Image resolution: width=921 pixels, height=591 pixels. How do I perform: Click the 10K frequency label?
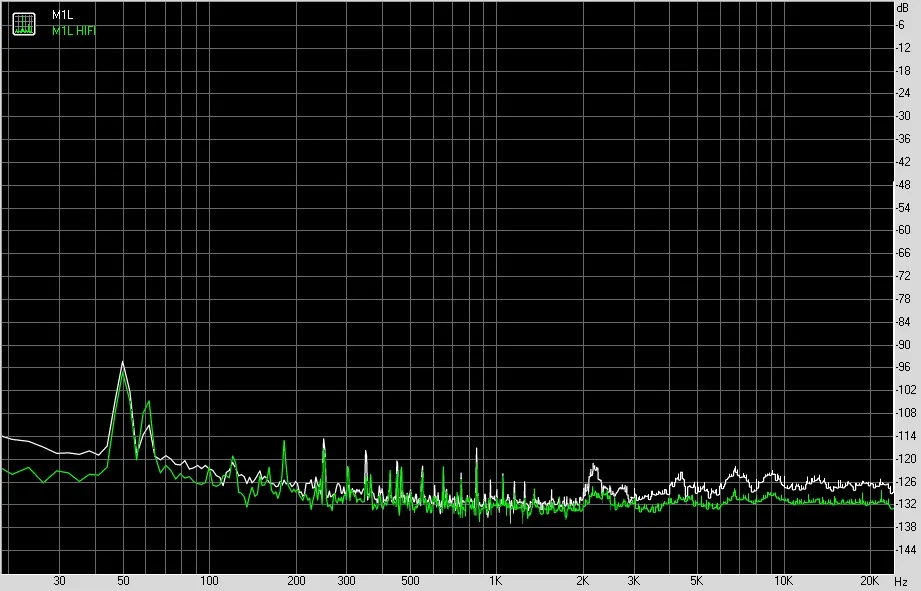pos(783,581)
